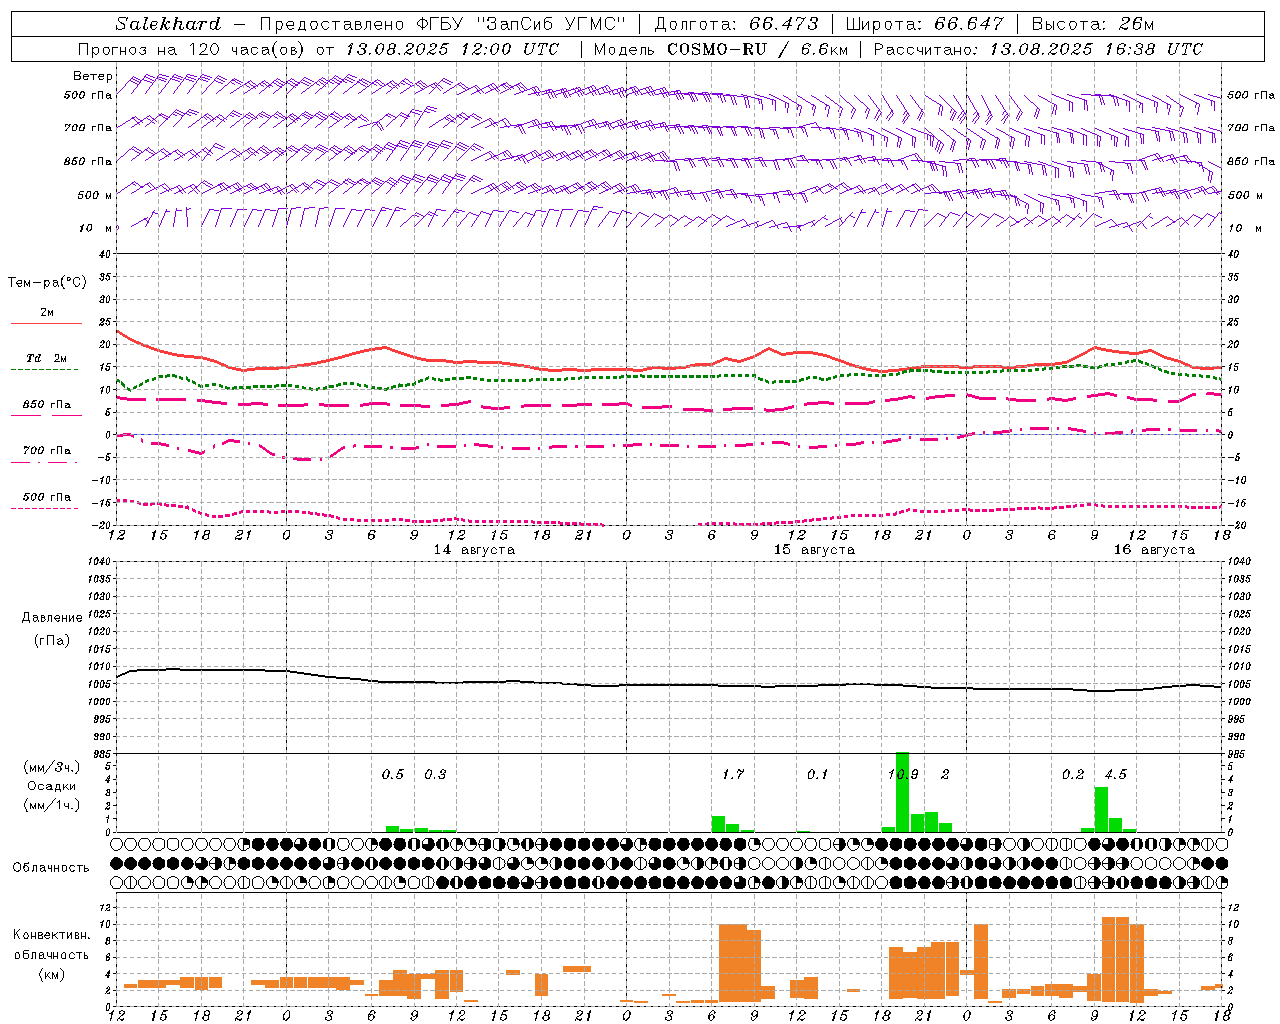Screen dimensions: 1280x1024
Task: Click the Salekhard station title
Action: click(x=168, y=24)
